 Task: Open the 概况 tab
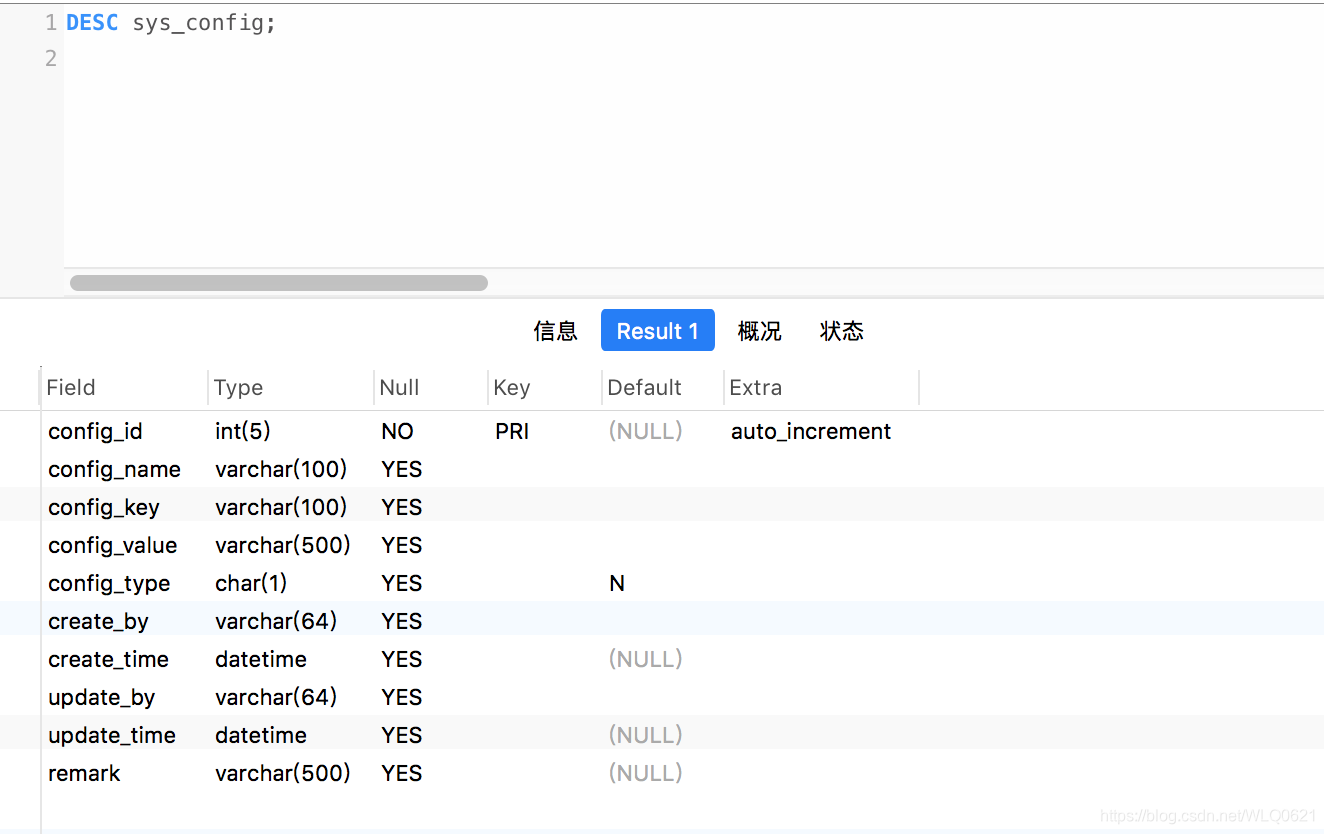click(759, 331)
